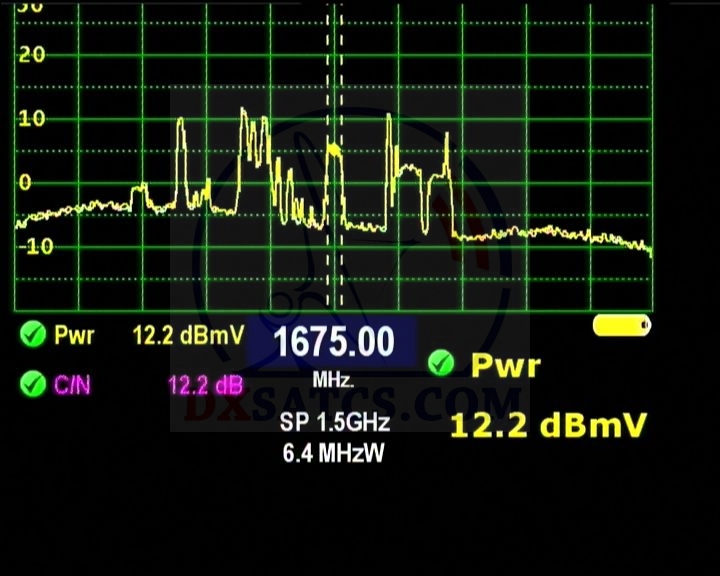Click the green check icon beside small Pwr

(33, 335)
